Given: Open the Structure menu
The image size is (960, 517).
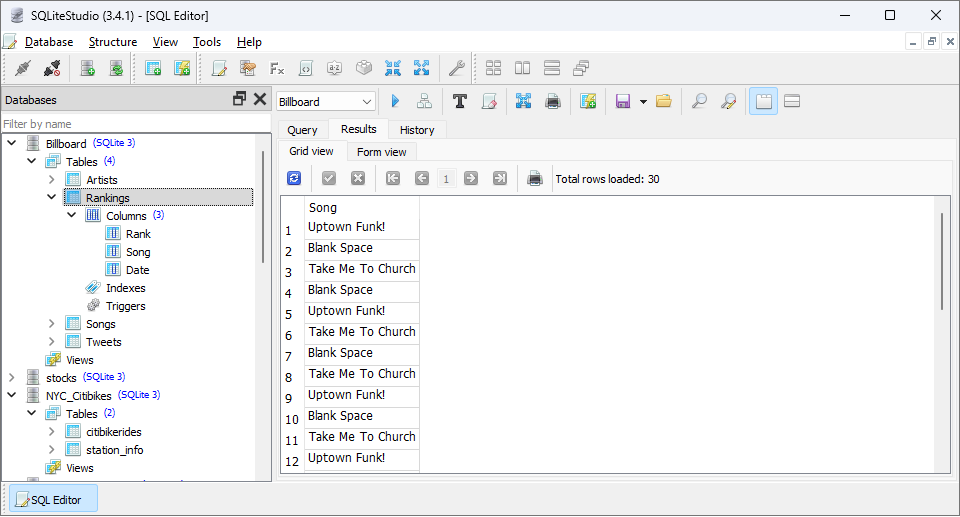Looking at the screenshot, I should click(113, 42).
